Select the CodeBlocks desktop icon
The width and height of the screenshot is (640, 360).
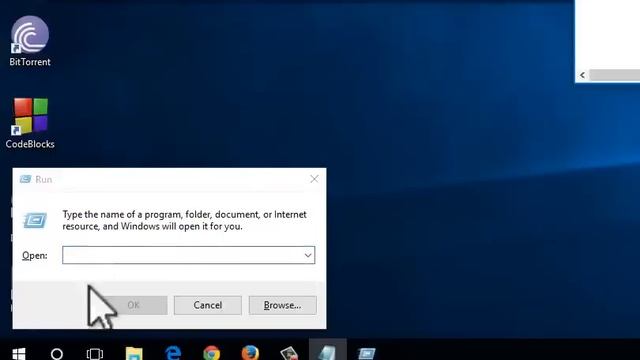coord(30,123)
